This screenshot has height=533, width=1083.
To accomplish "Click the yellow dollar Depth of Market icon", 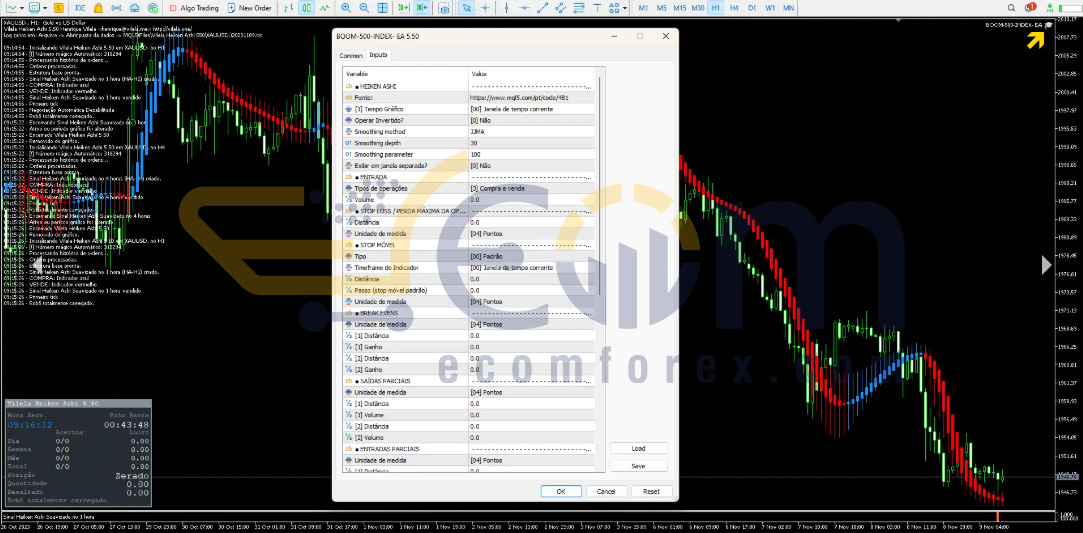I will [x=59, y=8].
